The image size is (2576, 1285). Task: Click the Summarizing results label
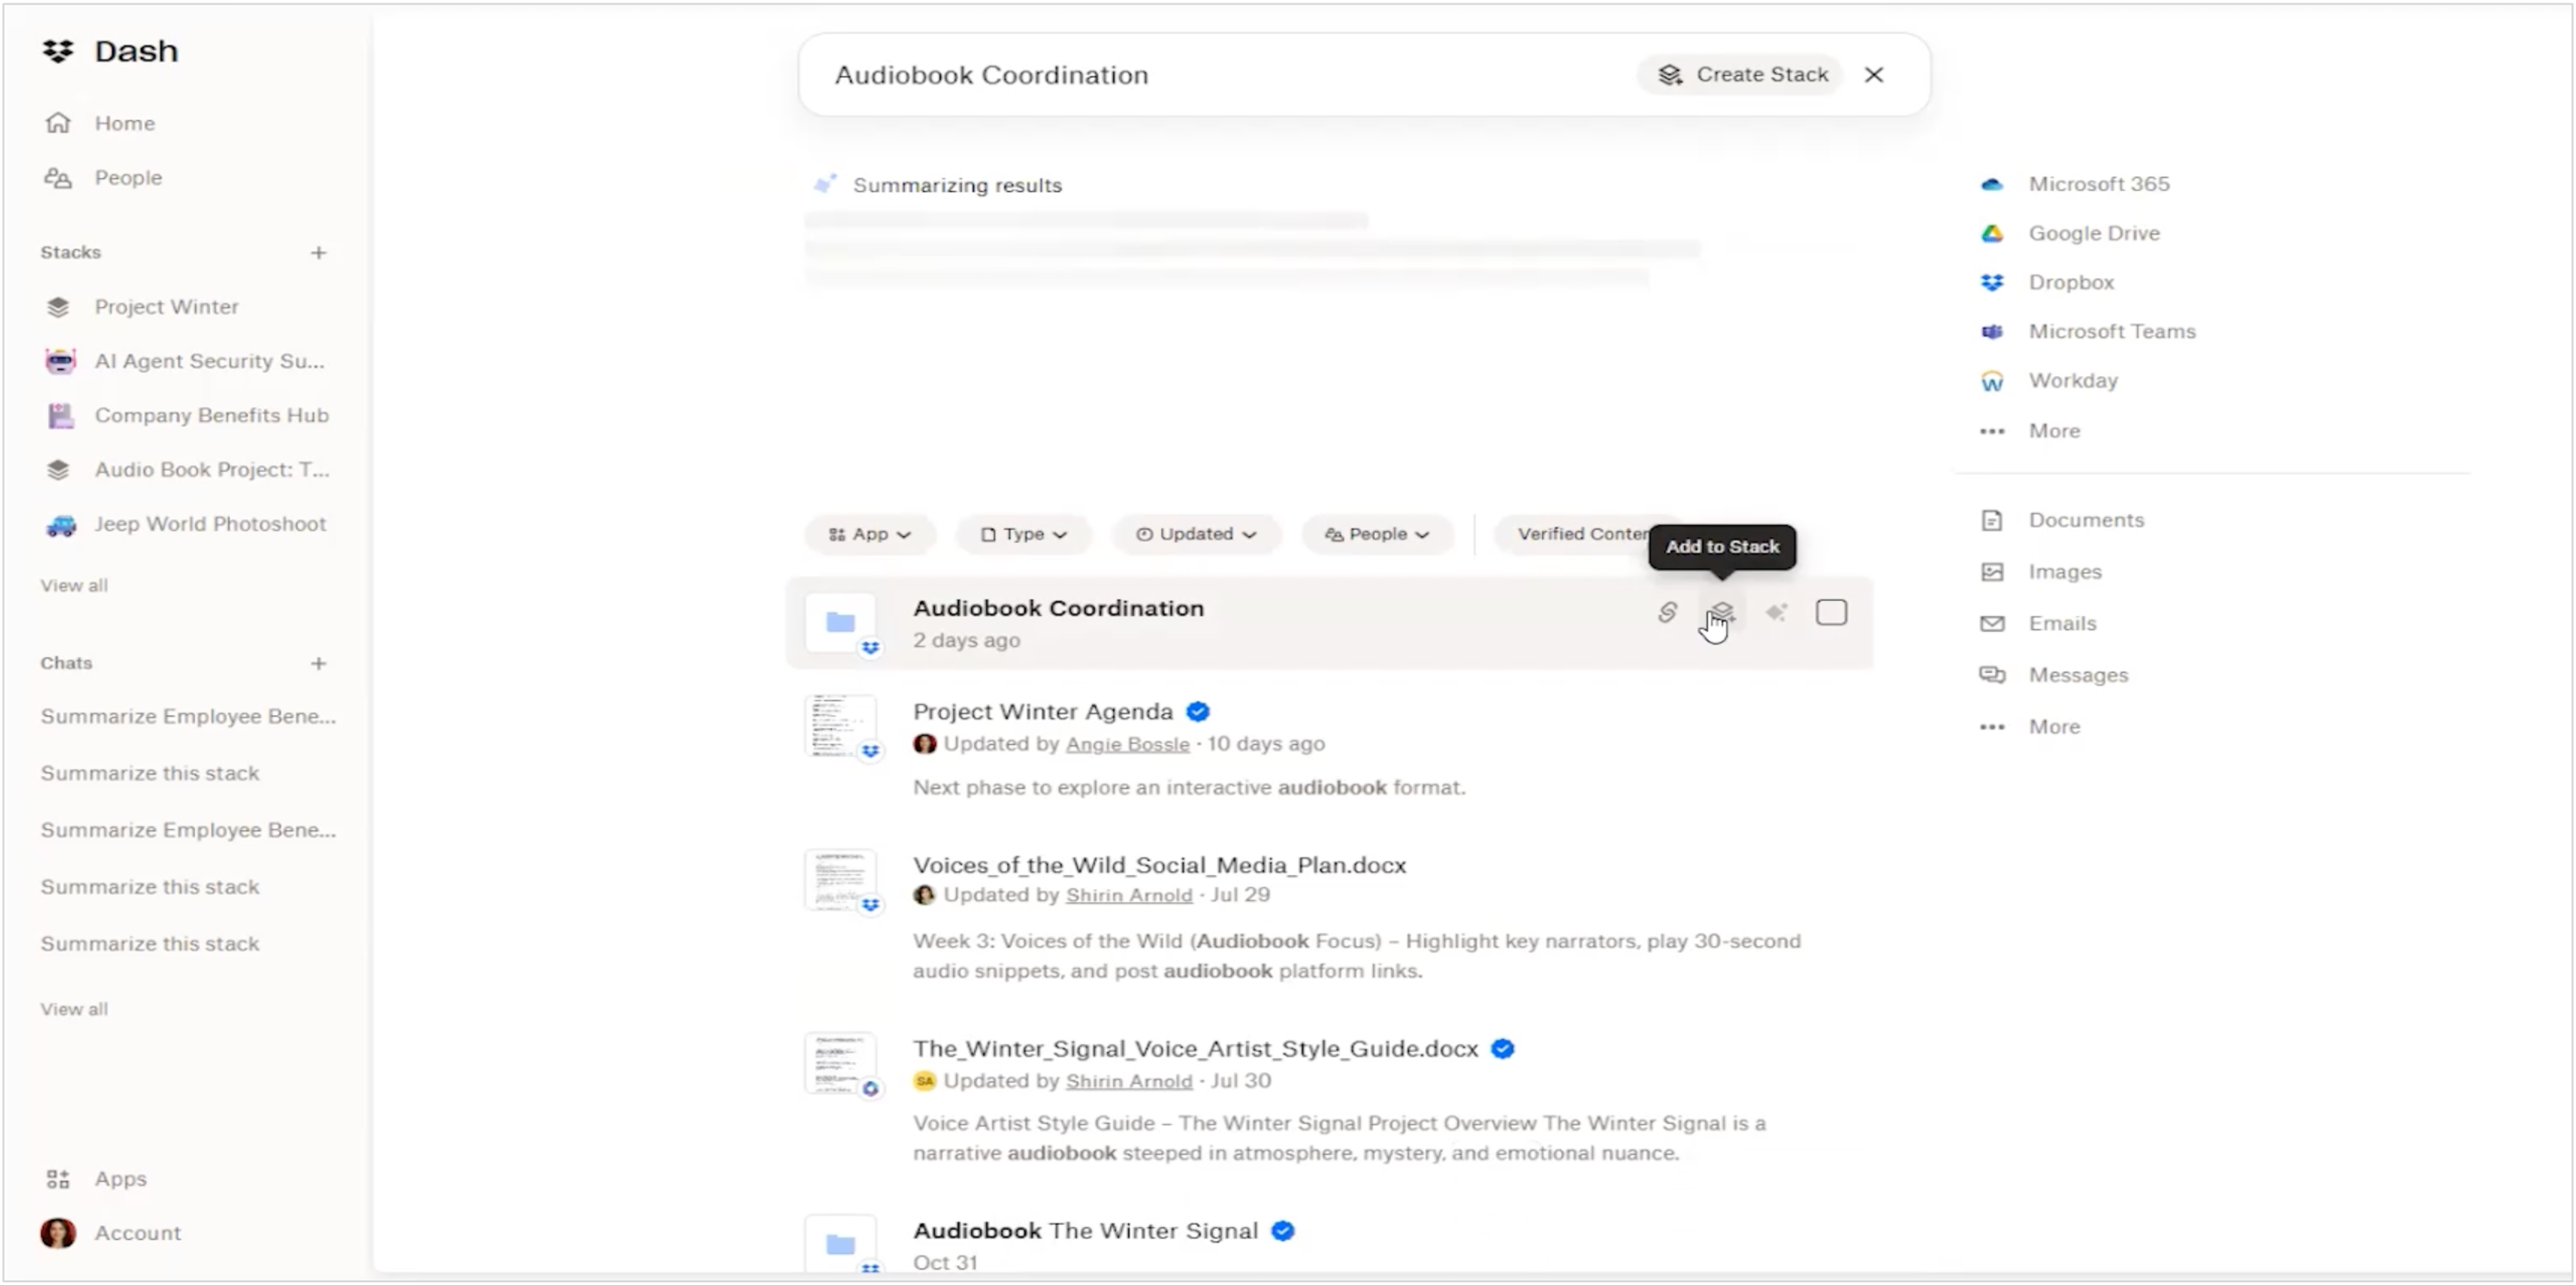pos(957,185)
